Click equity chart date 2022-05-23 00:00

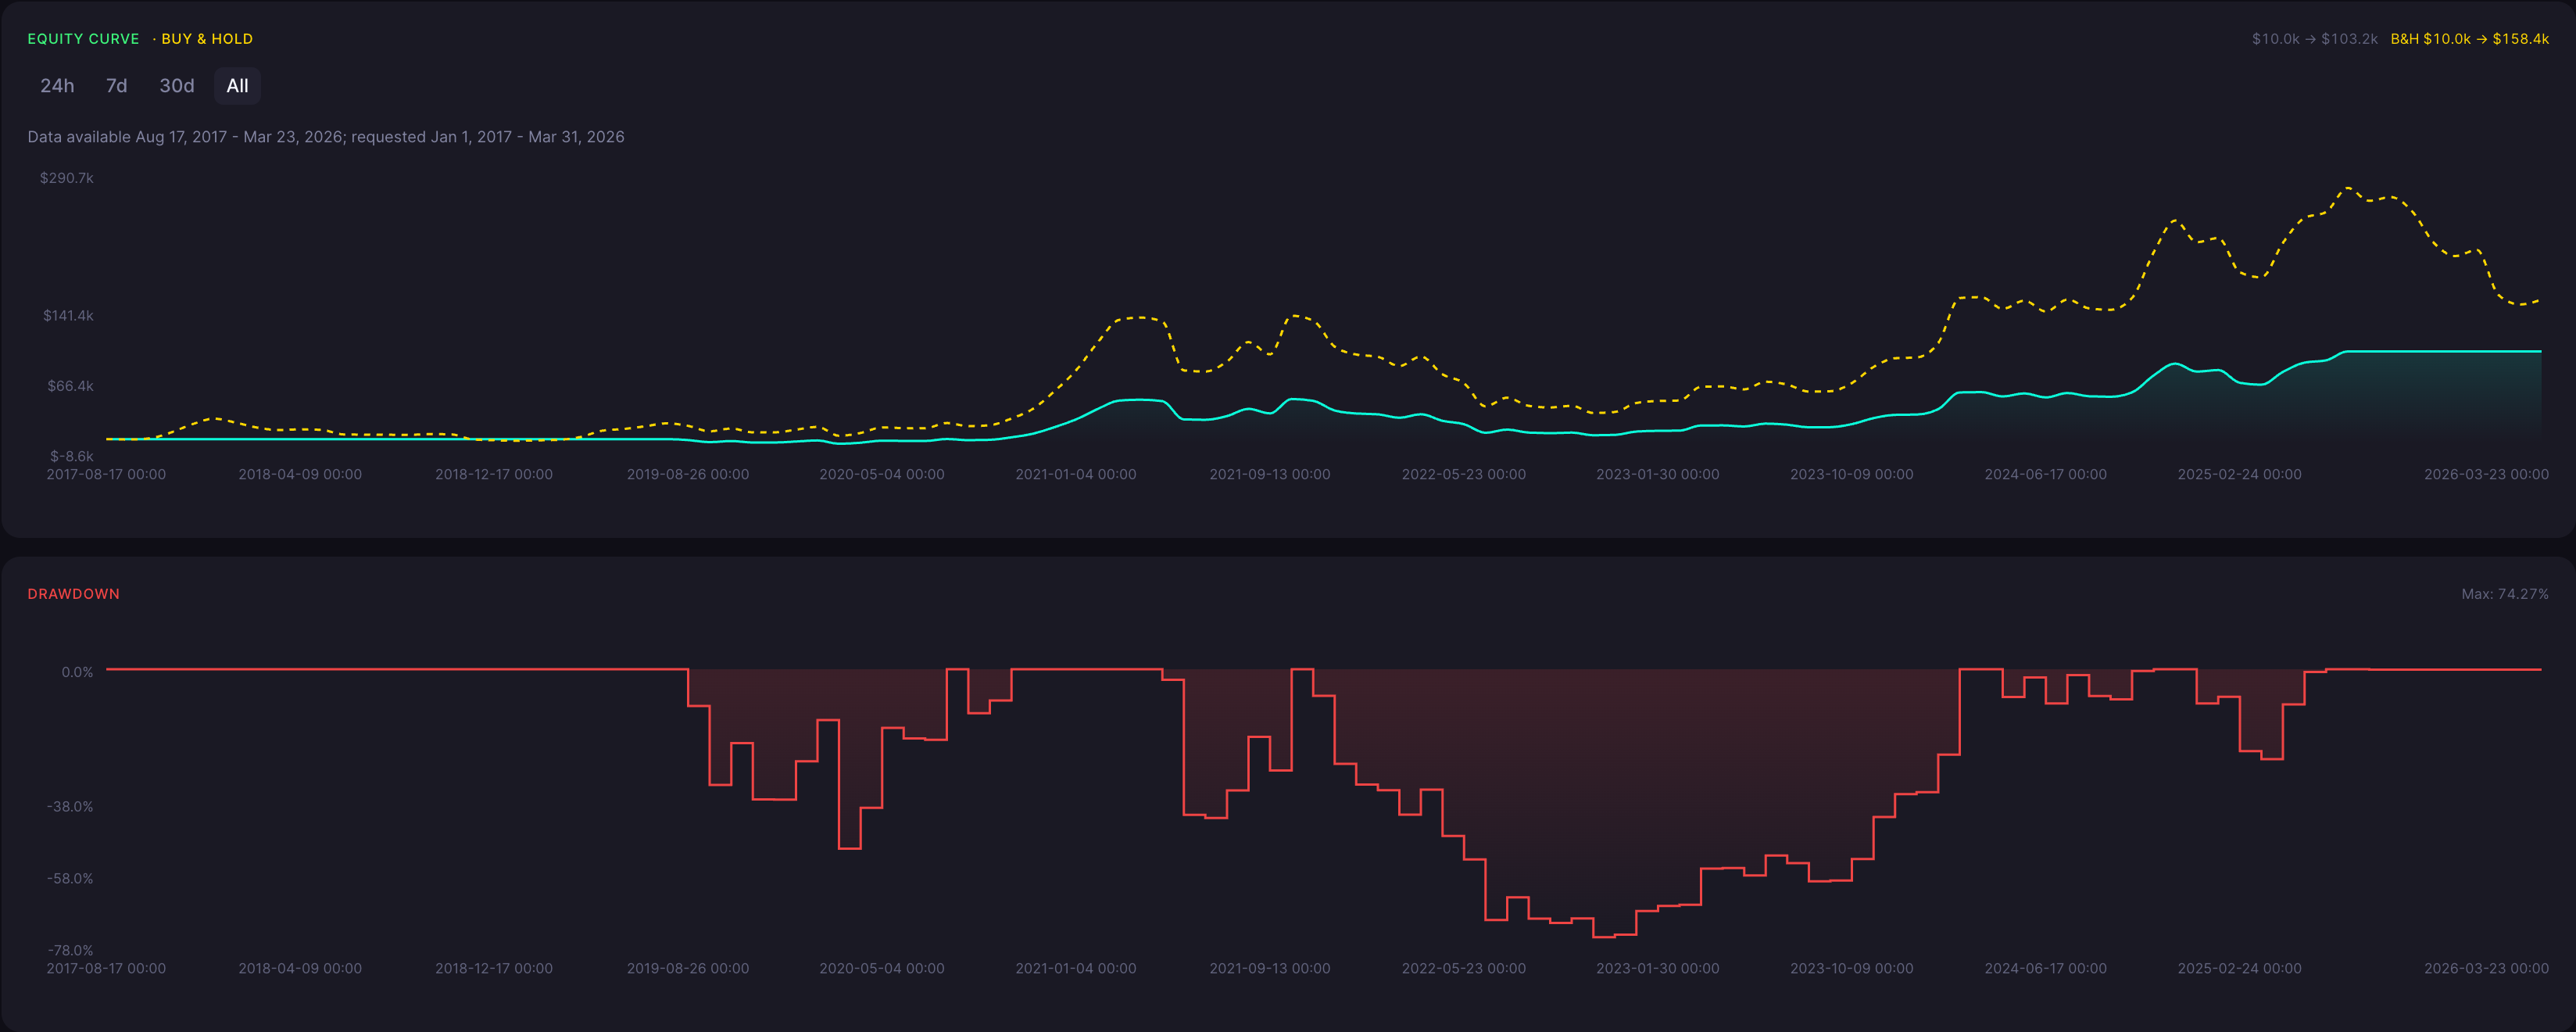pos(1464,475)
